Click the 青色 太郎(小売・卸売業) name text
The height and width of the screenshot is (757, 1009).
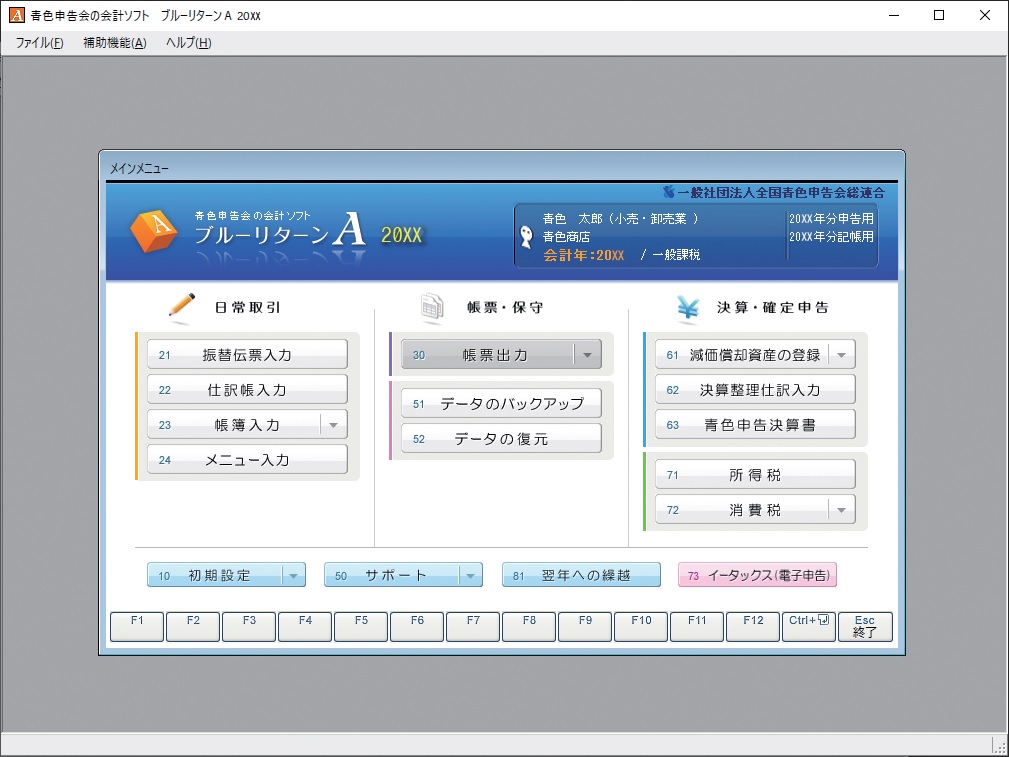[620, 219]
